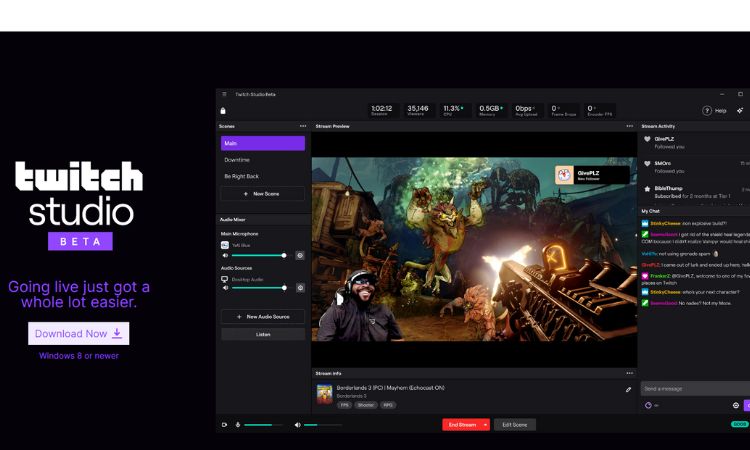
Task: Open the Stream Info three-dot menu
Action: pos(629,373)
